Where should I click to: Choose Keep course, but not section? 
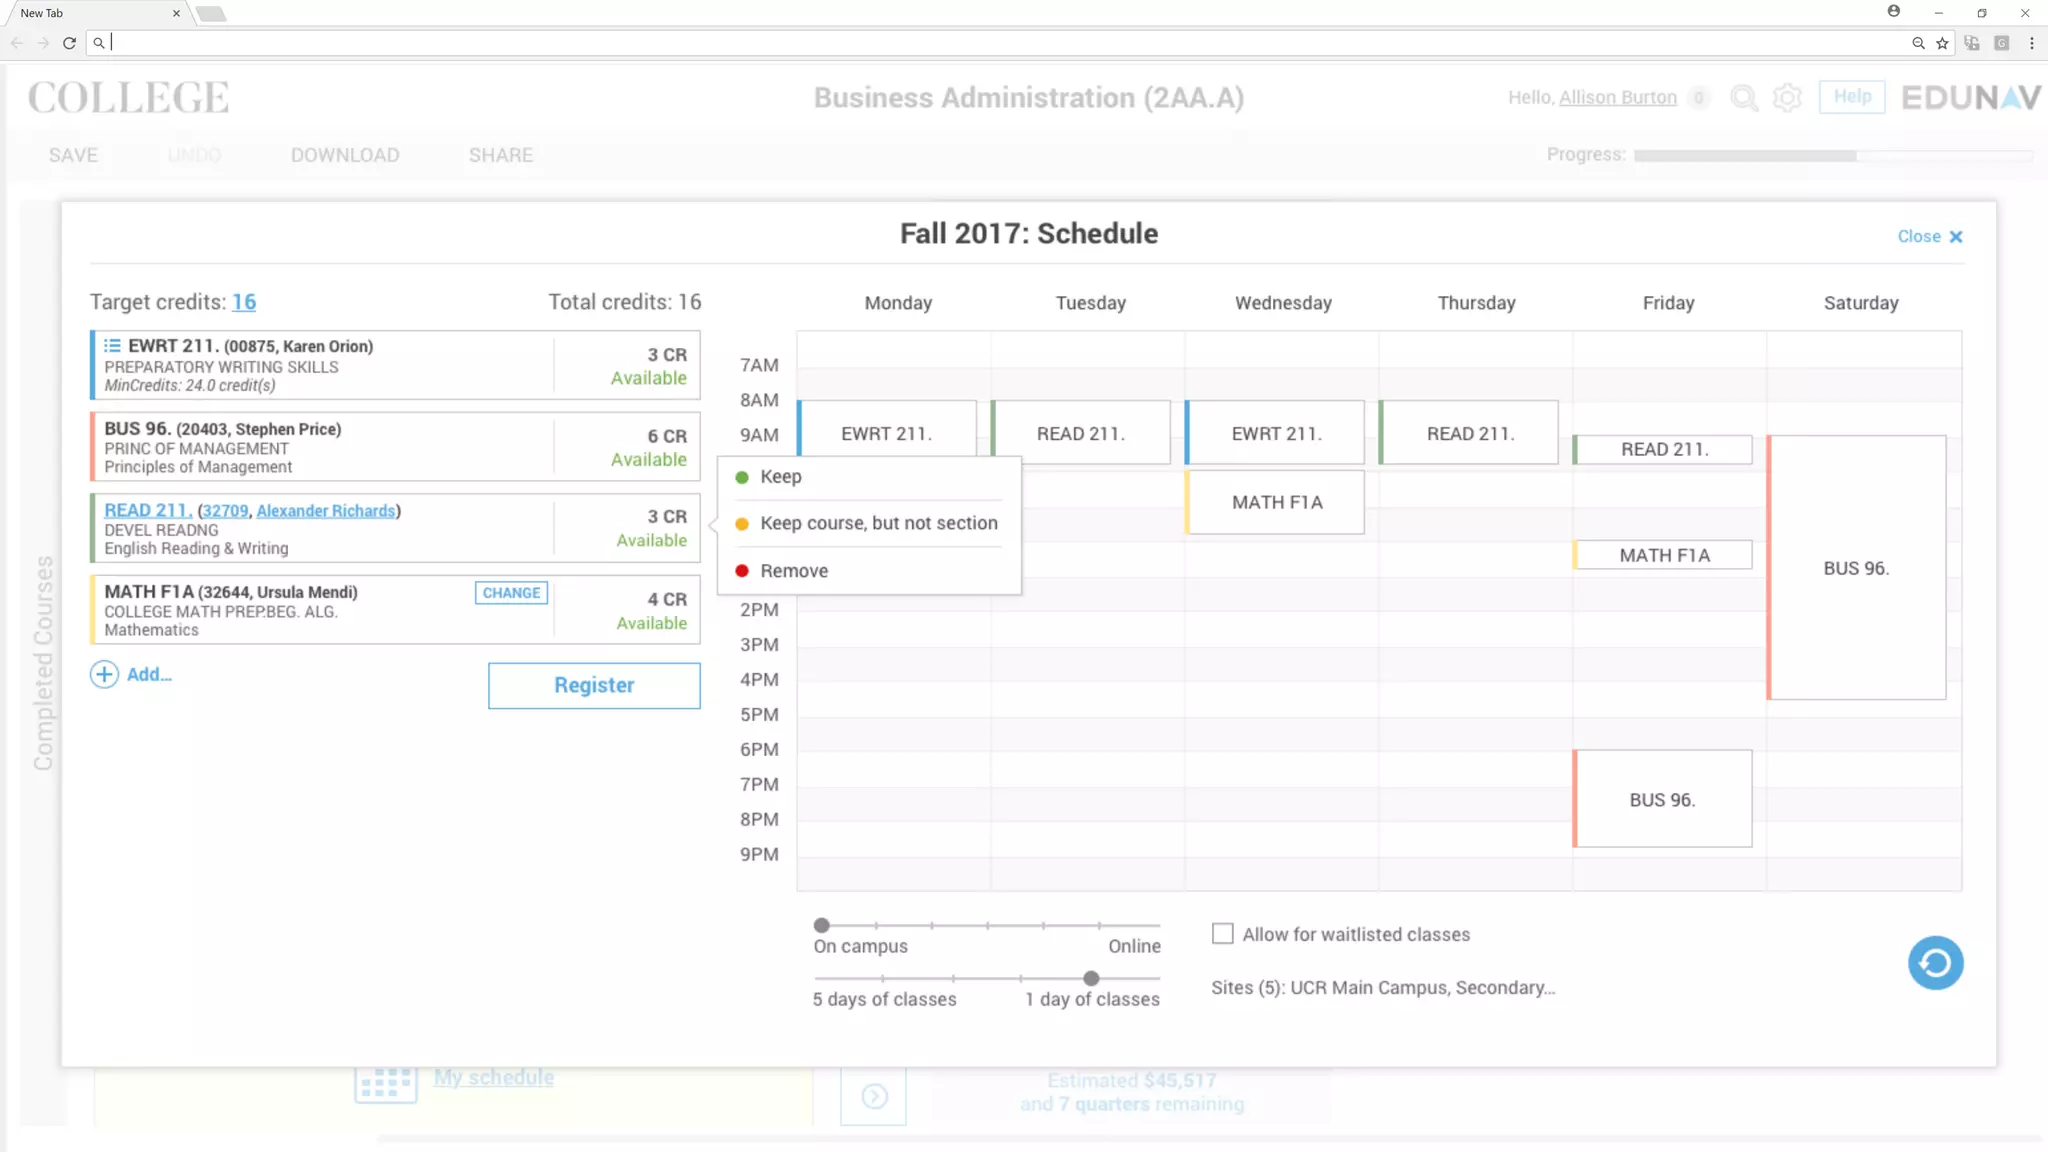point(878,523)
